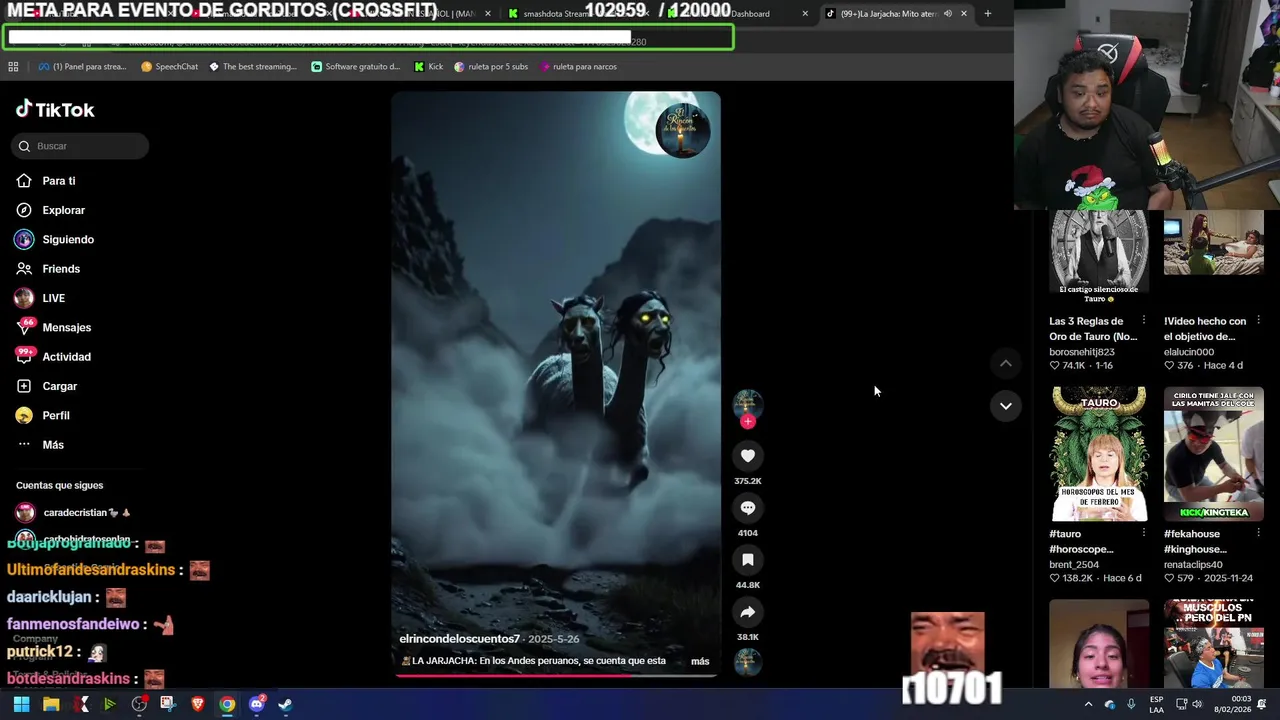
Task: Expand video caption with más
Action: pyautogui.click(x=700, y=661)
